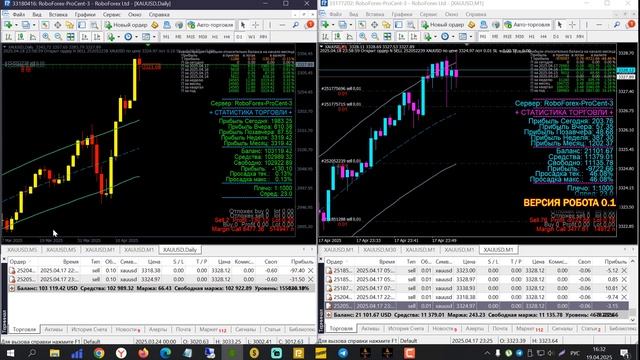This screenshot has width=640, height=360.
Task: Open Файл menu in left terminal
Action: [x=18, y=14]
